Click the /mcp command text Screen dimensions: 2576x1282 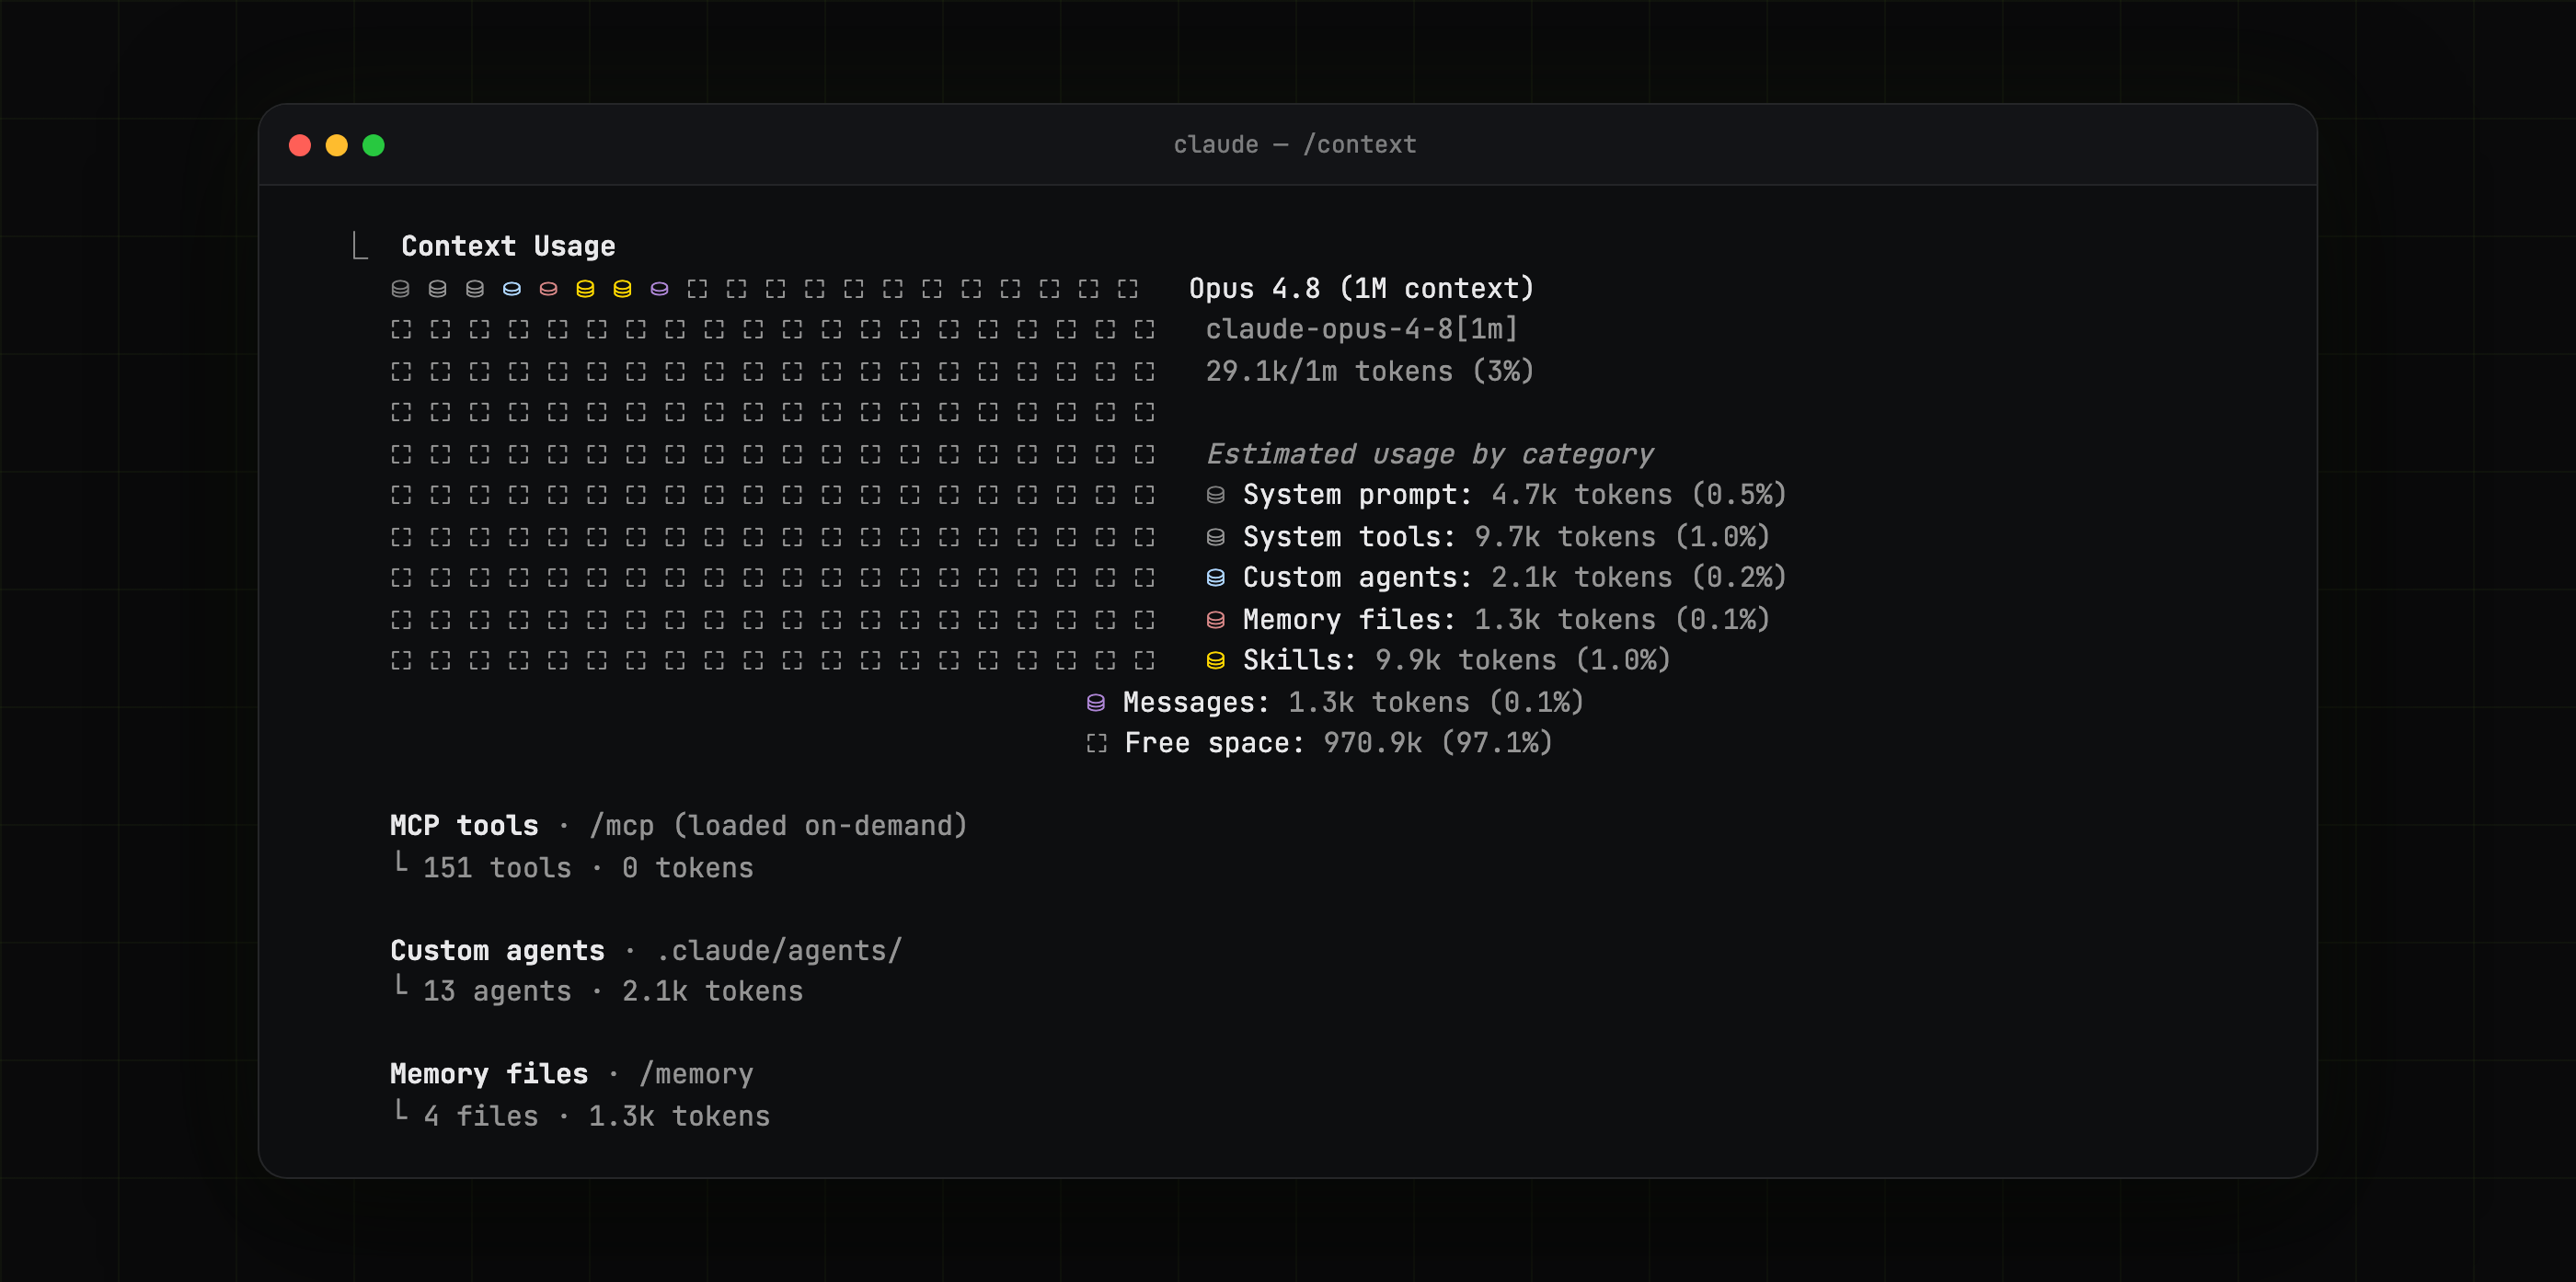tap(621, 826)
